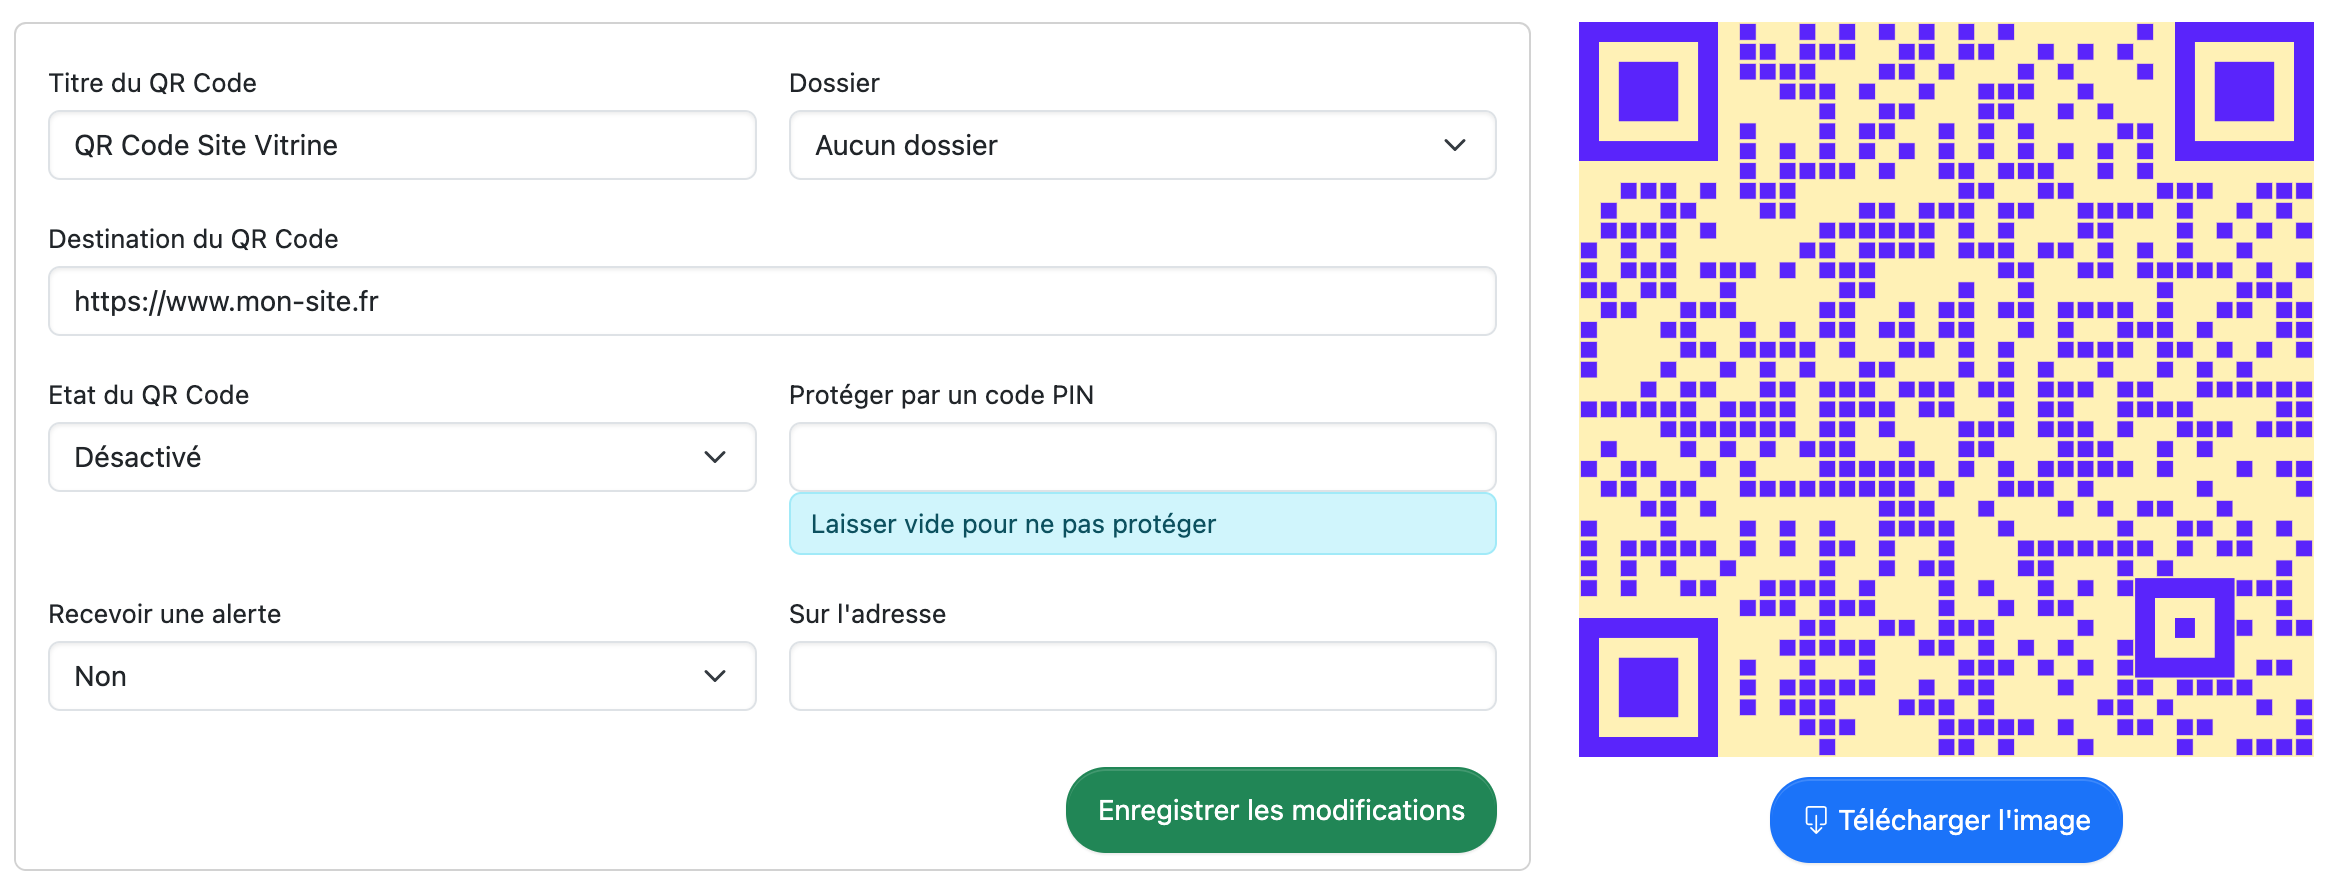The width and height of the screenshot is (2332, 890).
Task: Click inside the Sur l'adresse field
Action: (x=1140, y=676)
